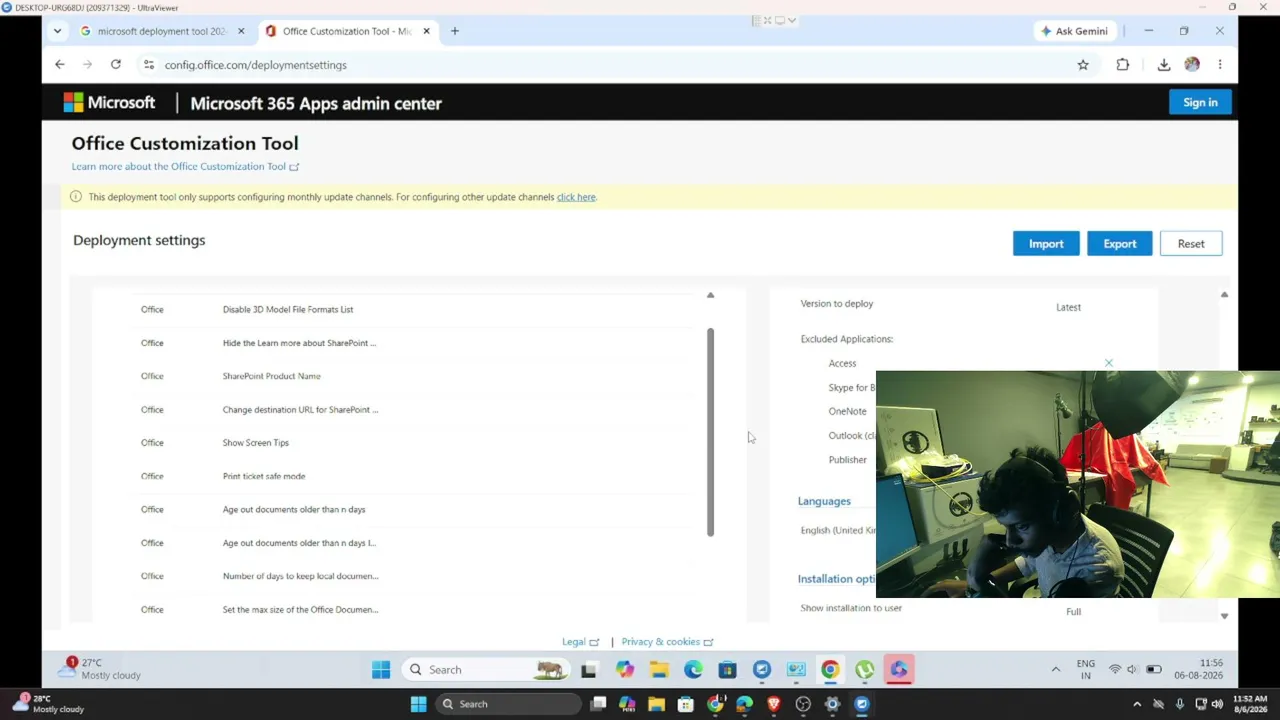Open Ask Gemini in Chrome
The height and width of the screenshot is (720, 1280).
(x=1074, y=31)
